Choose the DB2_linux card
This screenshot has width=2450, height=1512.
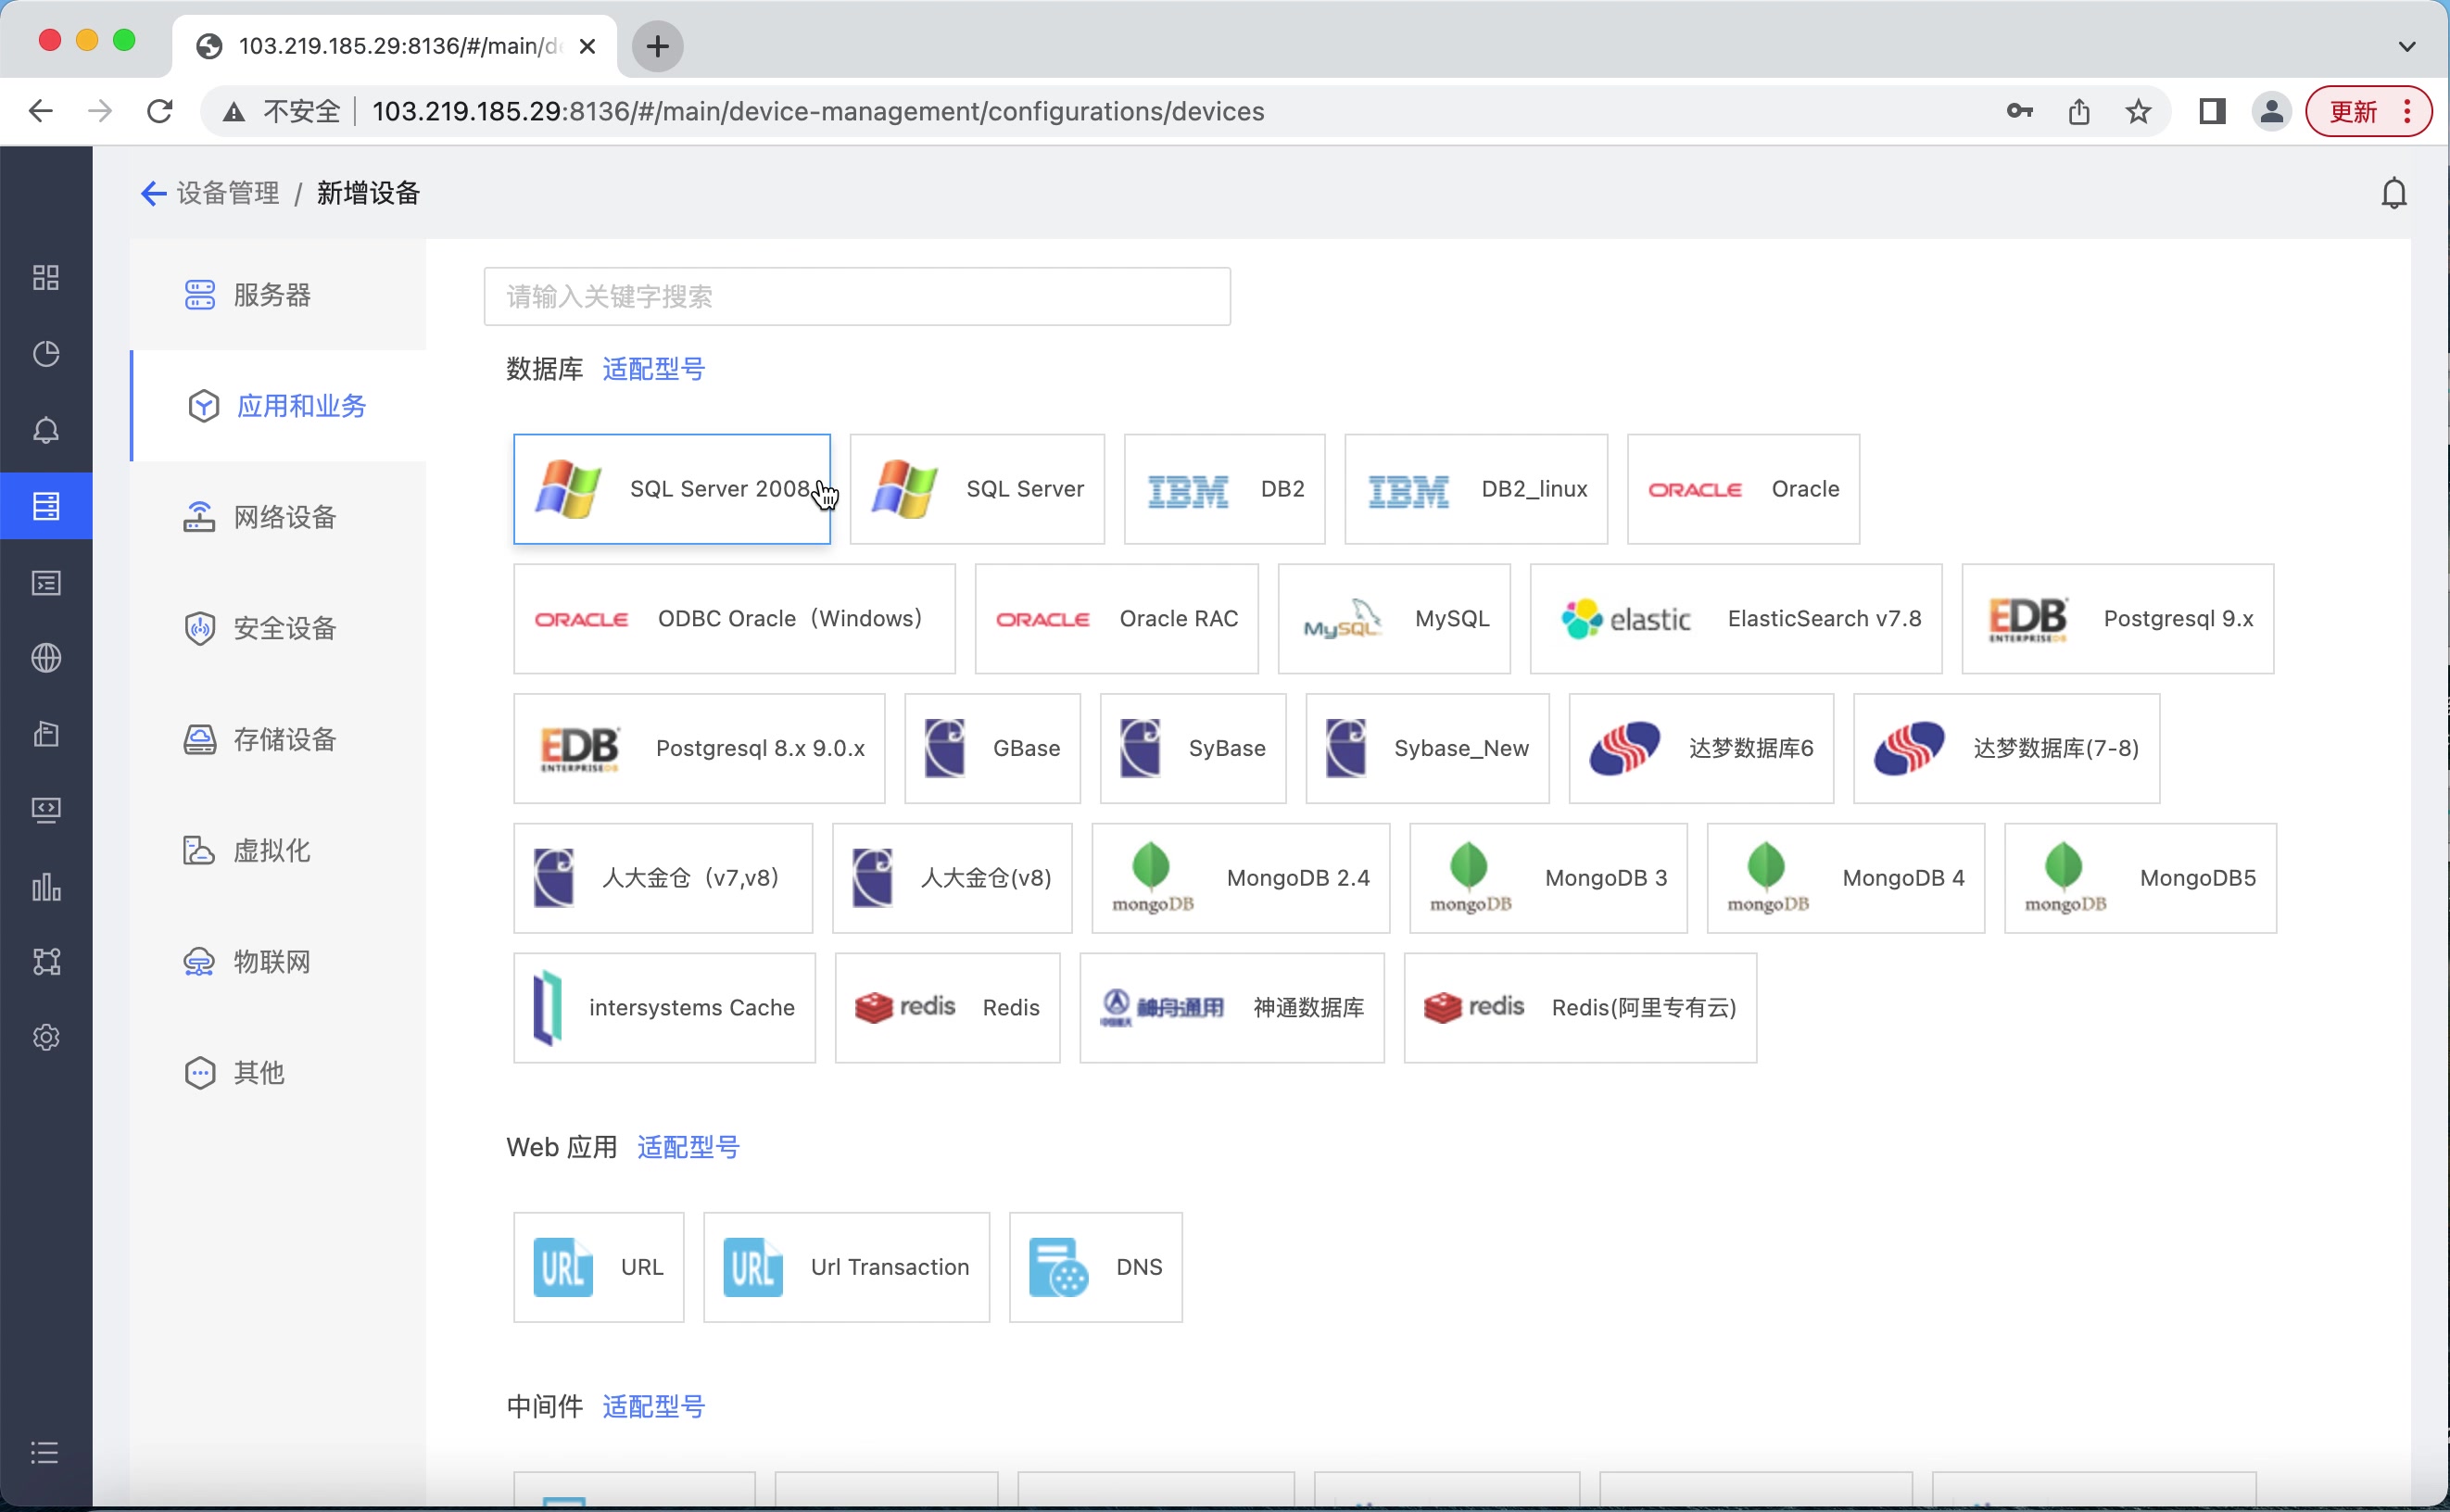pos(1476,489)
